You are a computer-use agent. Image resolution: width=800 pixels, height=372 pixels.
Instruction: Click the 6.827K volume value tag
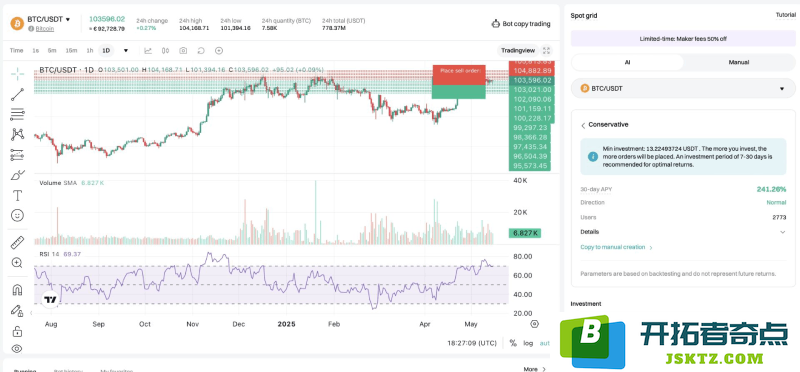pyautogui.click(x=524, y=233)
